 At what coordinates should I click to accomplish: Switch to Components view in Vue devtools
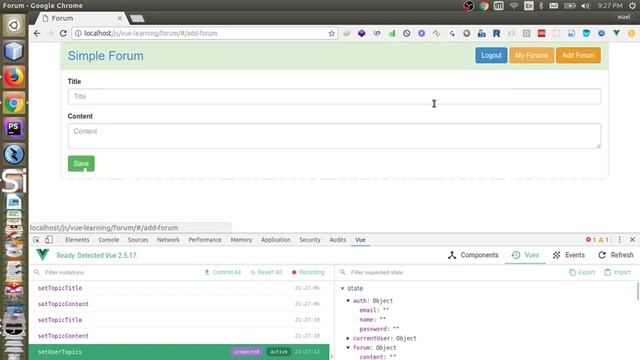(473, 255)
